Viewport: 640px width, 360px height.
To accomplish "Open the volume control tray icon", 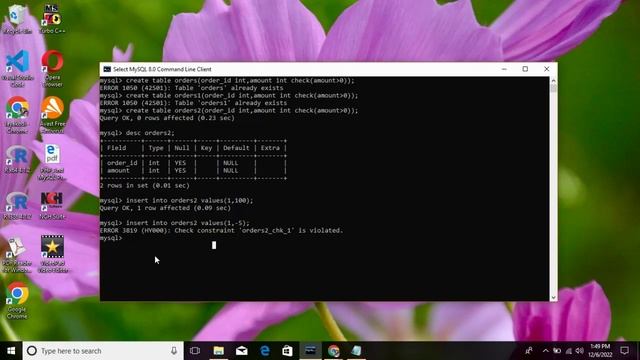I will [580, 351].
